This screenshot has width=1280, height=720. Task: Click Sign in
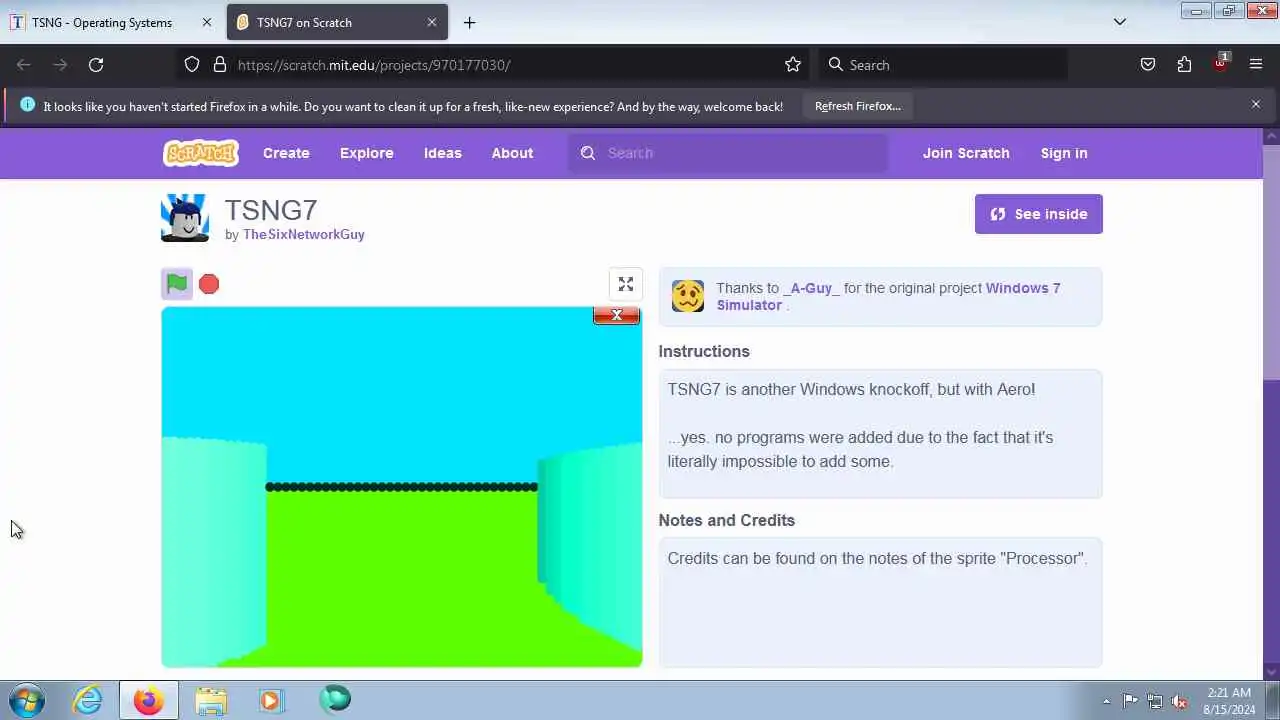point(1064,153)
